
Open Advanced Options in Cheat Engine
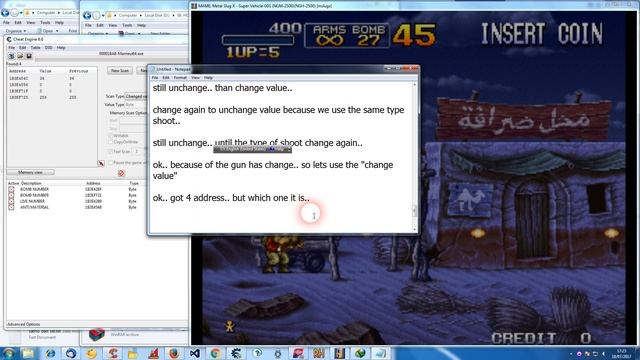tap(24, 324)
